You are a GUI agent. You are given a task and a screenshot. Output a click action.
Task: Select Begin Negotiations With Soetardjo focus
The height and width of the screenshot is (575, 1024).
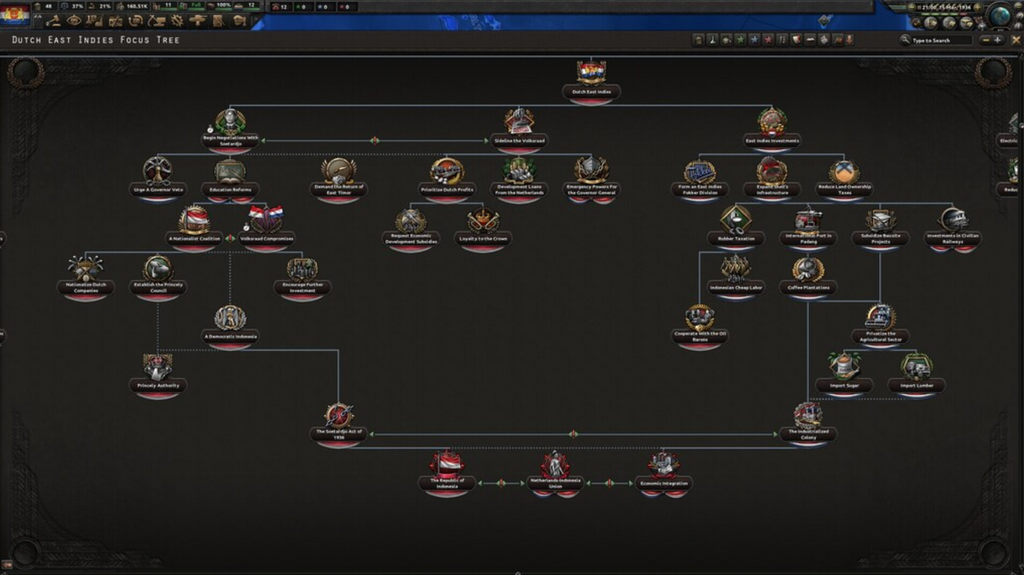pyautogui.click(x=230, y=129)
